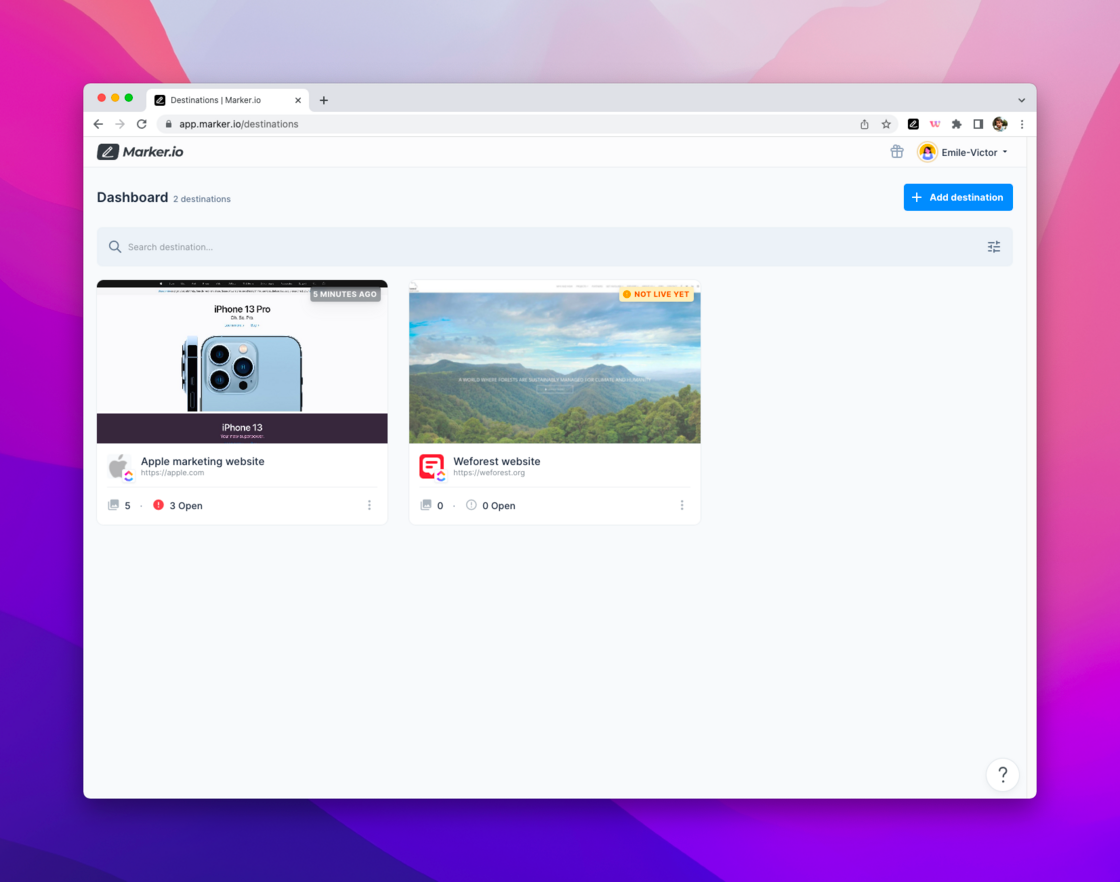Open the help question mark button
This screenshot has width=1120, height=882.
pos(1002,775)
